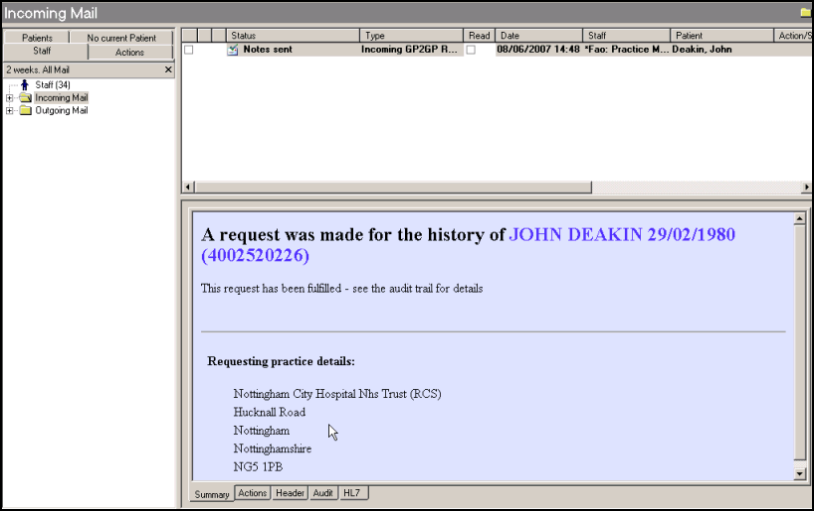Click the Staff person icon in tree

[x=25, y=85]
